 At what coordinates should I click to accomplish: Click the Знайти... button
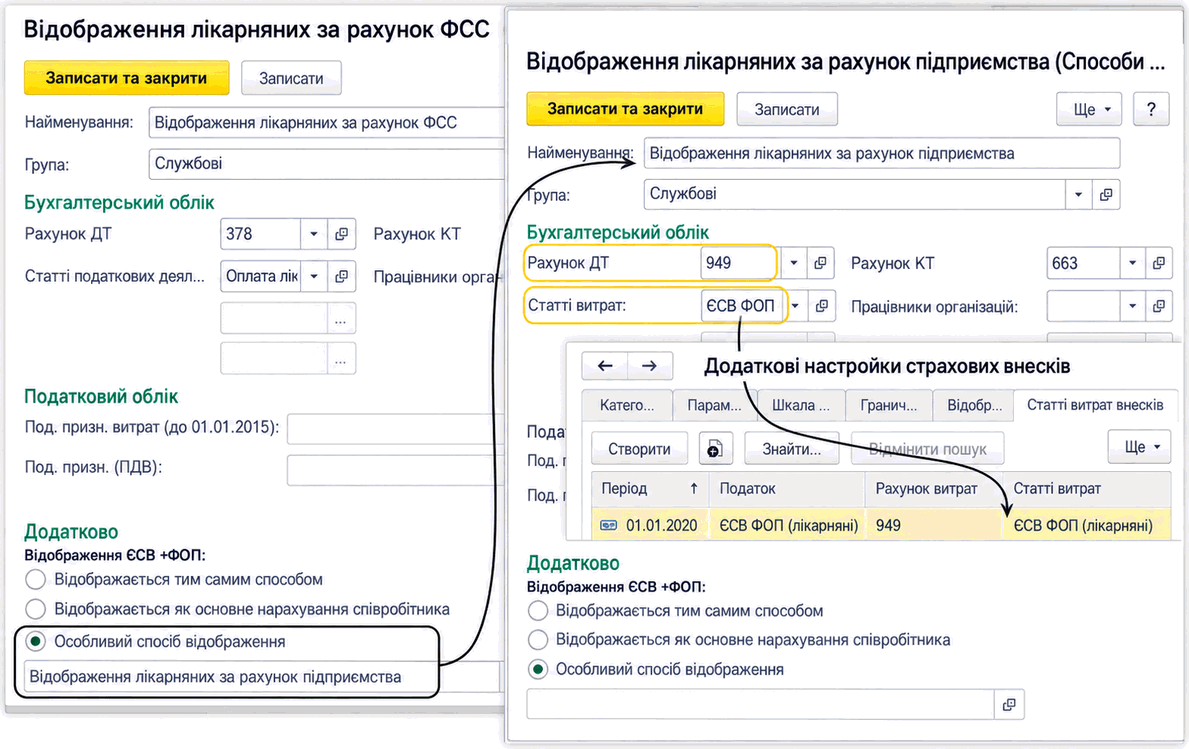tap(792, 449)
